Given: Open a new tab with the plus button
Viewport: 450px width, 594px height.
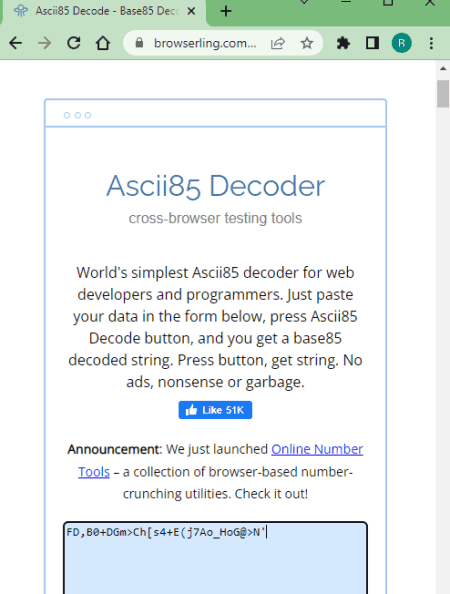Looking at the screenshot, I should (x=226, y=11).
